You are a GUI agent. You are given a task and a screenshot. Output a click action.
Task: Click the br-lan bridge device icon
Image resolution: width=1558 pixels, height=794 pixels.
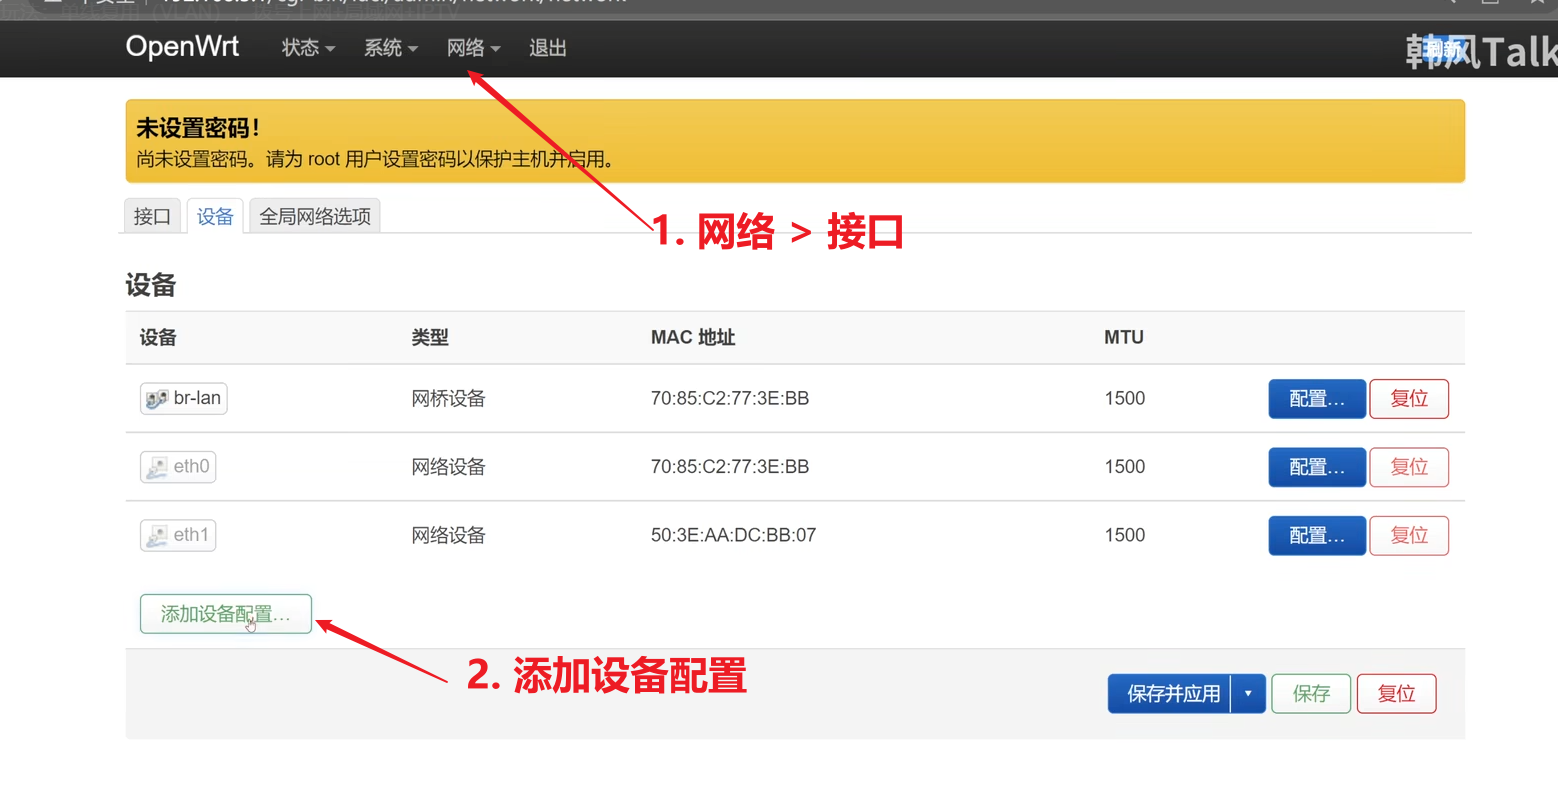157,399
